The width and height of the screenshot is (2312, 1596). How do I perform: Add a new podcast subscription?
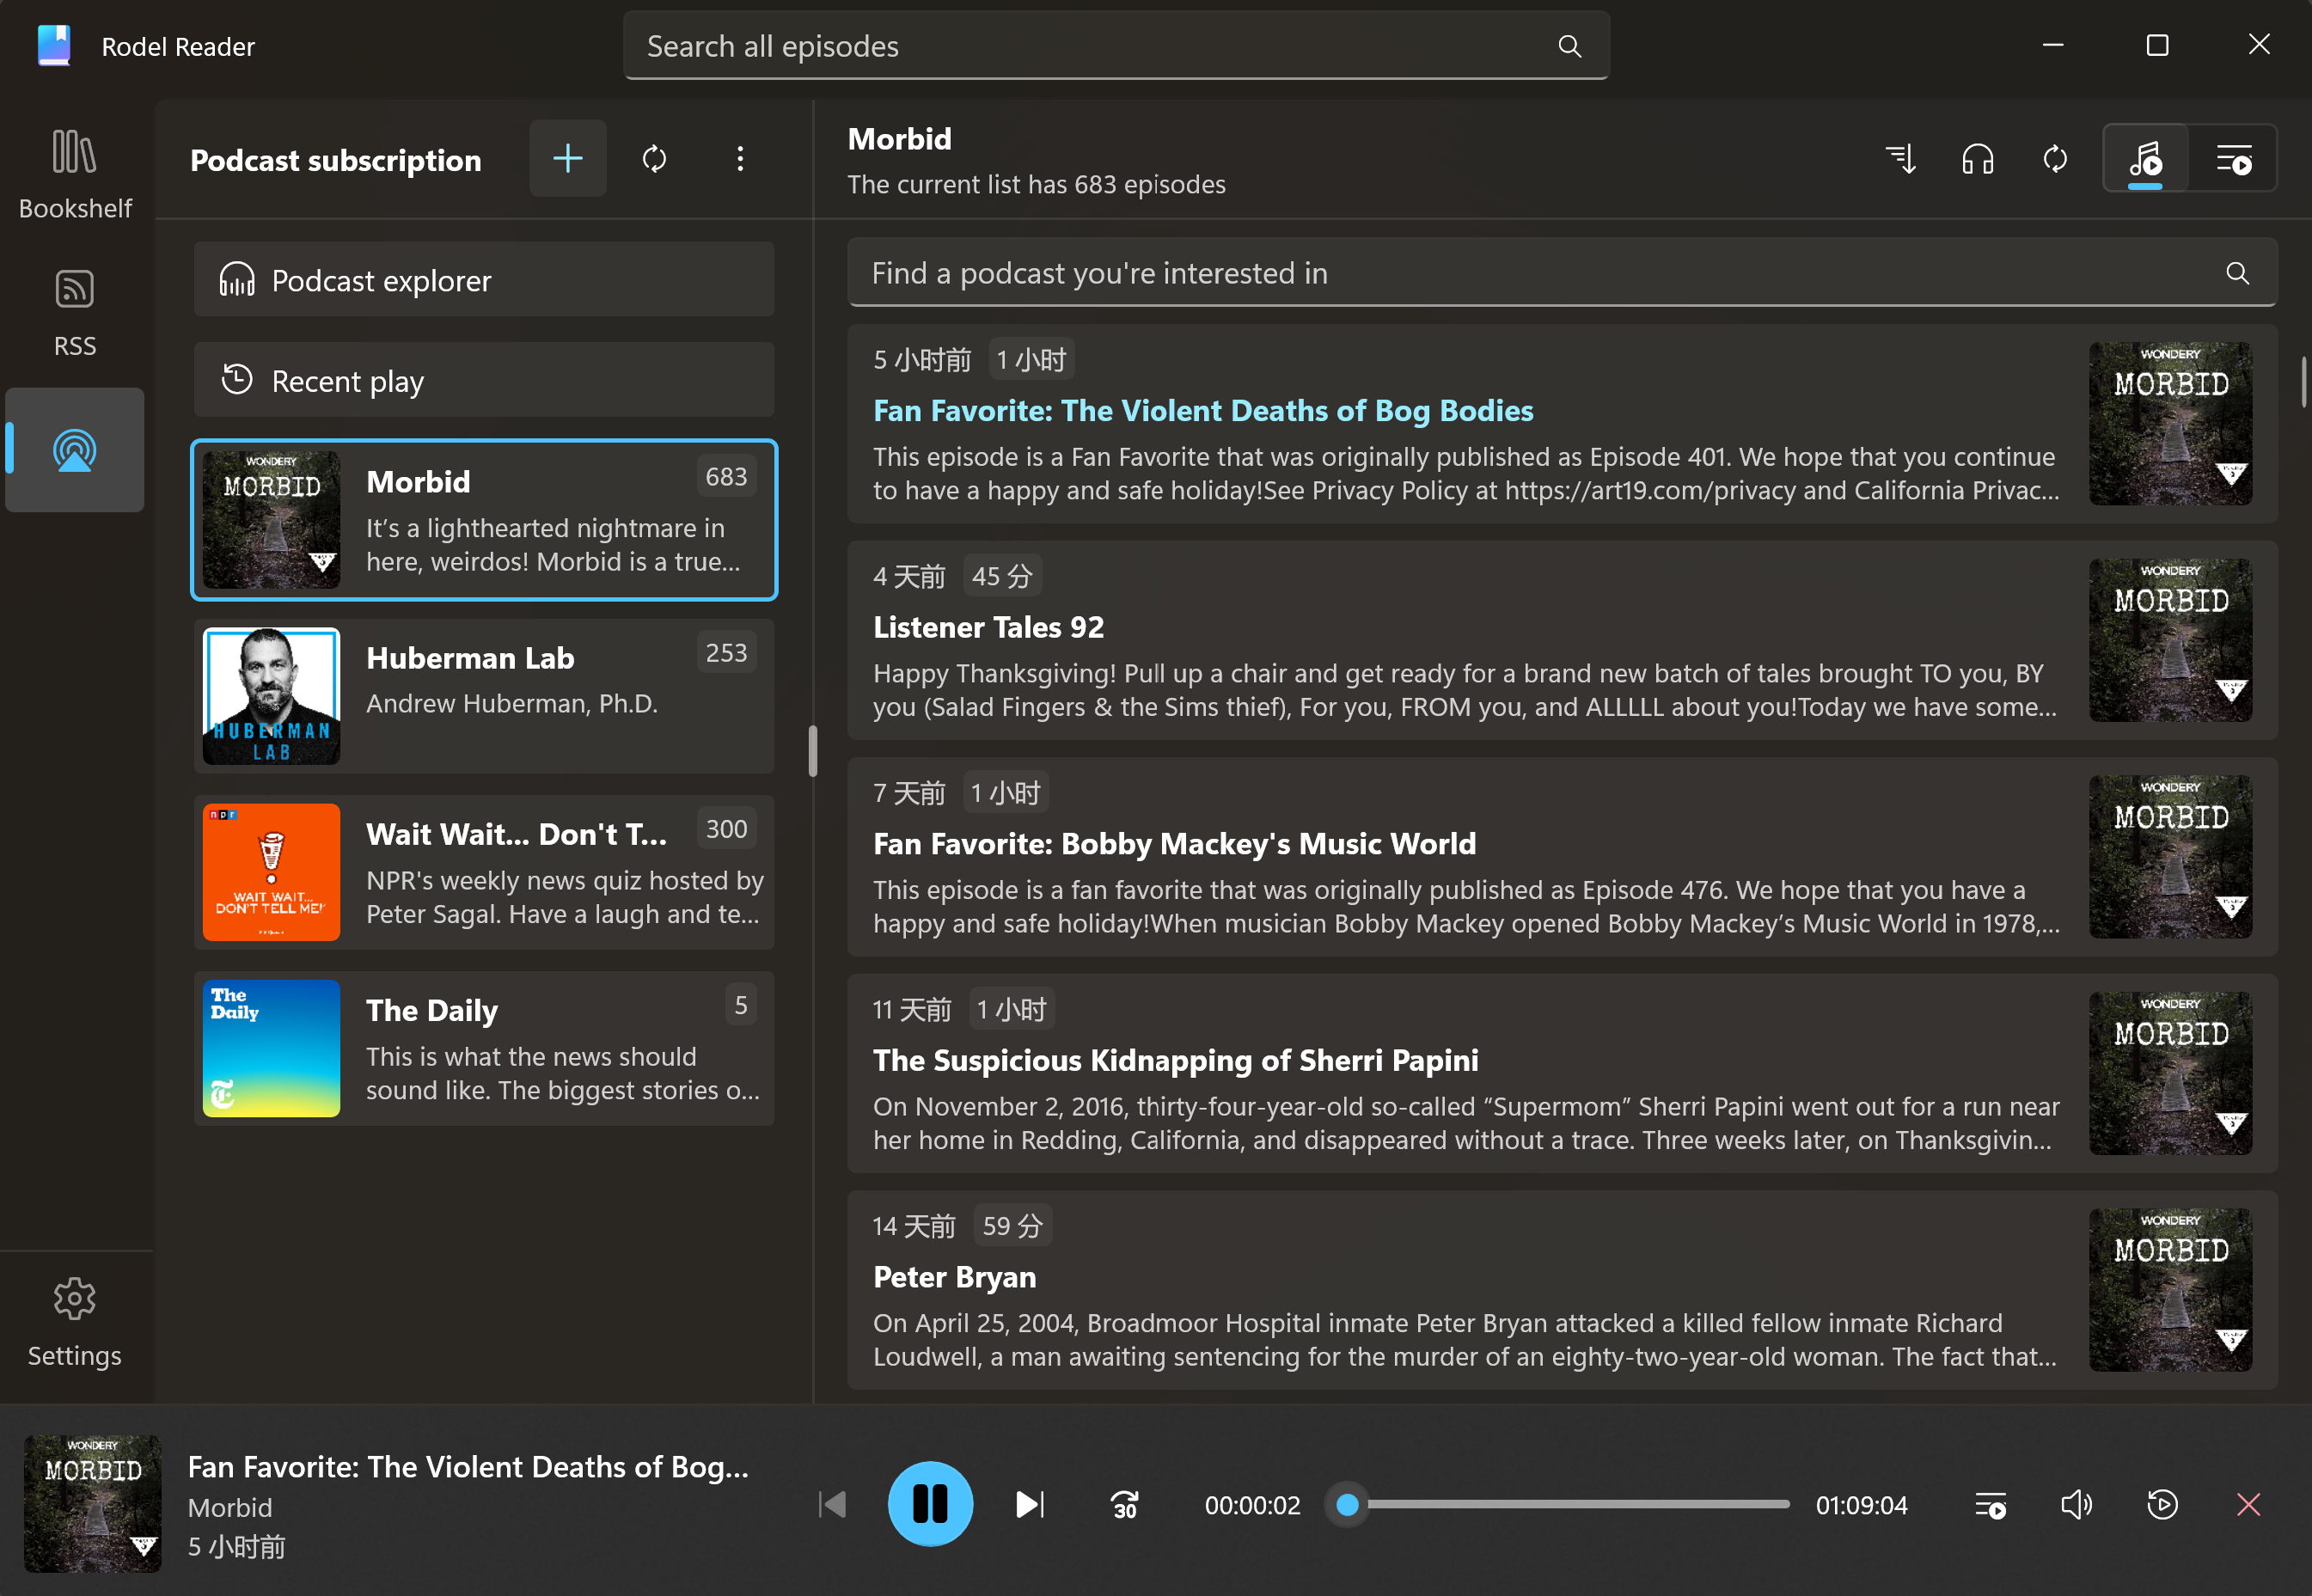pos(568,158)
